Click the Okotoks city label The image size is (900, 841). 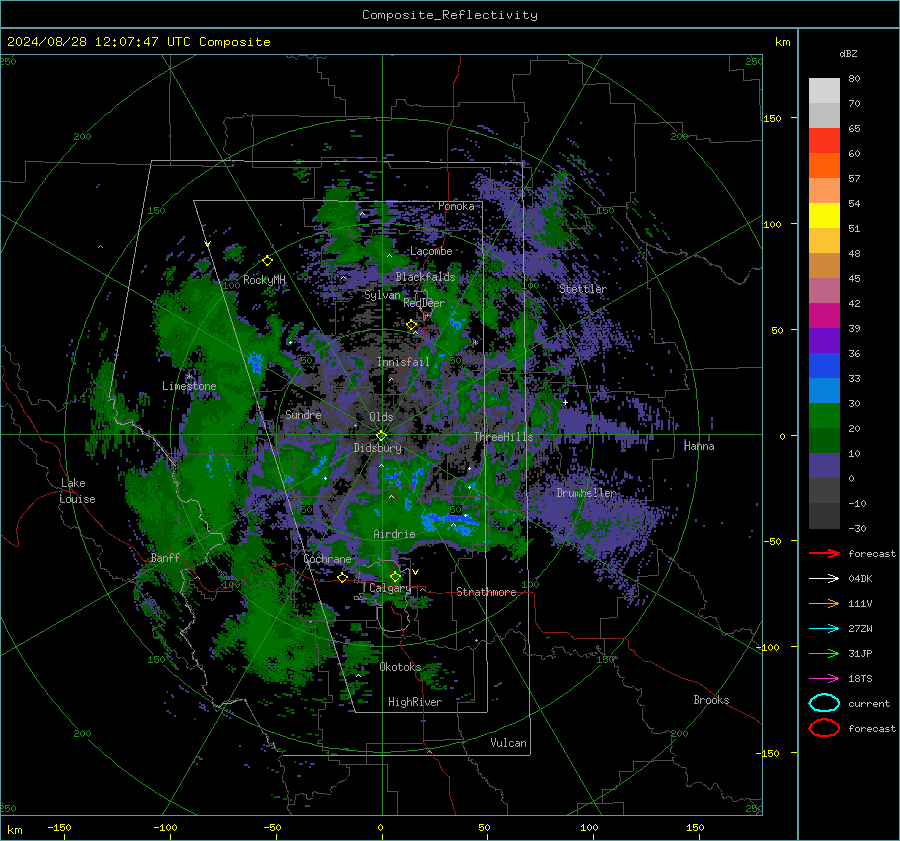[400, 667]
